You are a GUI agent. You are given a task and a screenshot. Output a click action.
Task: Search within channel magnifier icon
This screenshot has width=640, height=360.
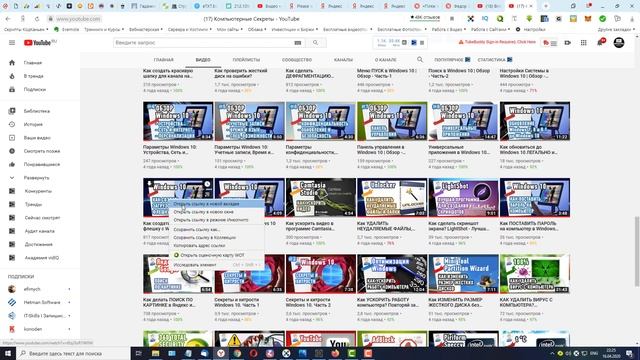pos(420,60)
